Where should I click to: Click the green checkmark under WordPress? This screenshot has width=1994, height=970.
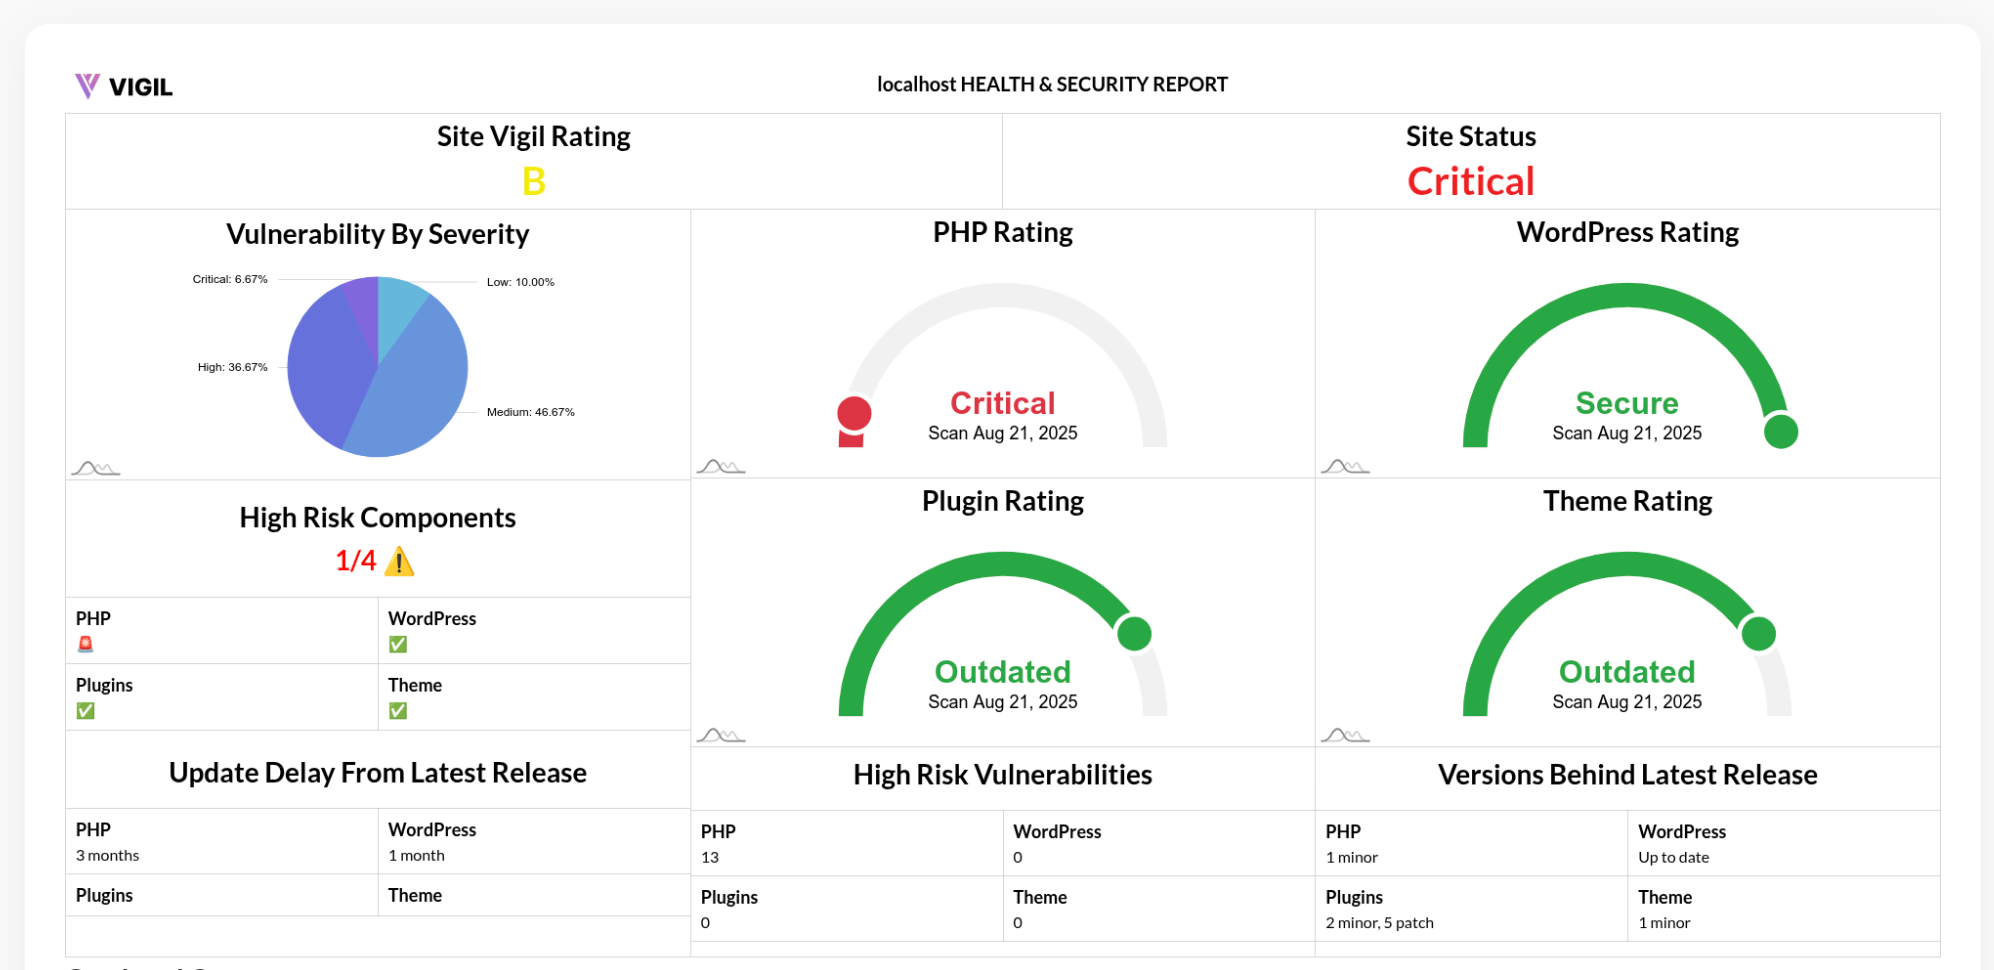[398, 644]
